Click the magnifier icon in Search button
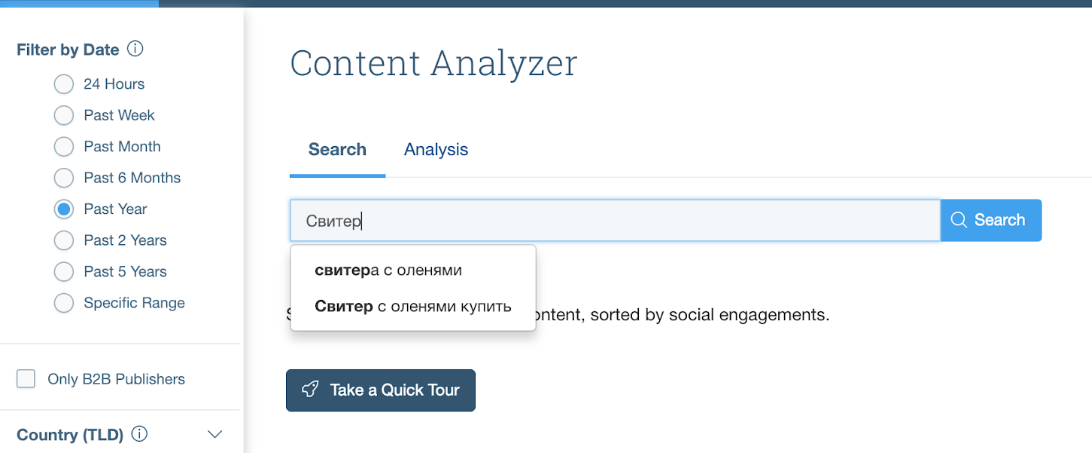The image size is (1092, 453). tap(959, 220)
